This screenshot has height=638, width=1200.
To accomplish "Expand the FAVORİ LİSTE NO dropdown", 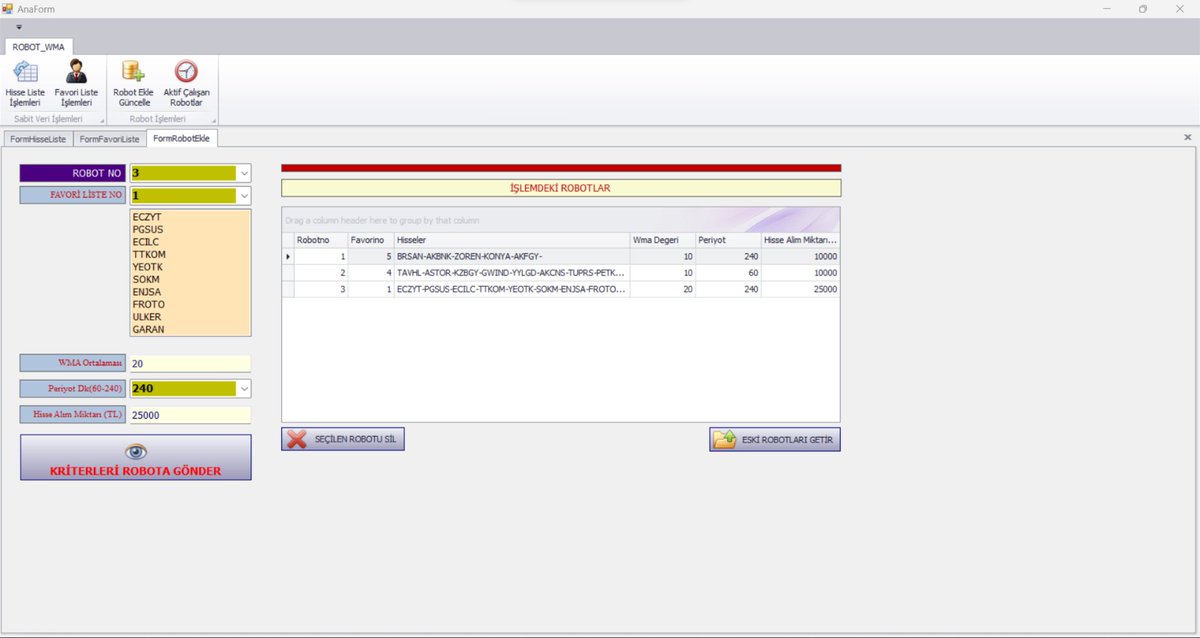I will coord(243,195).
